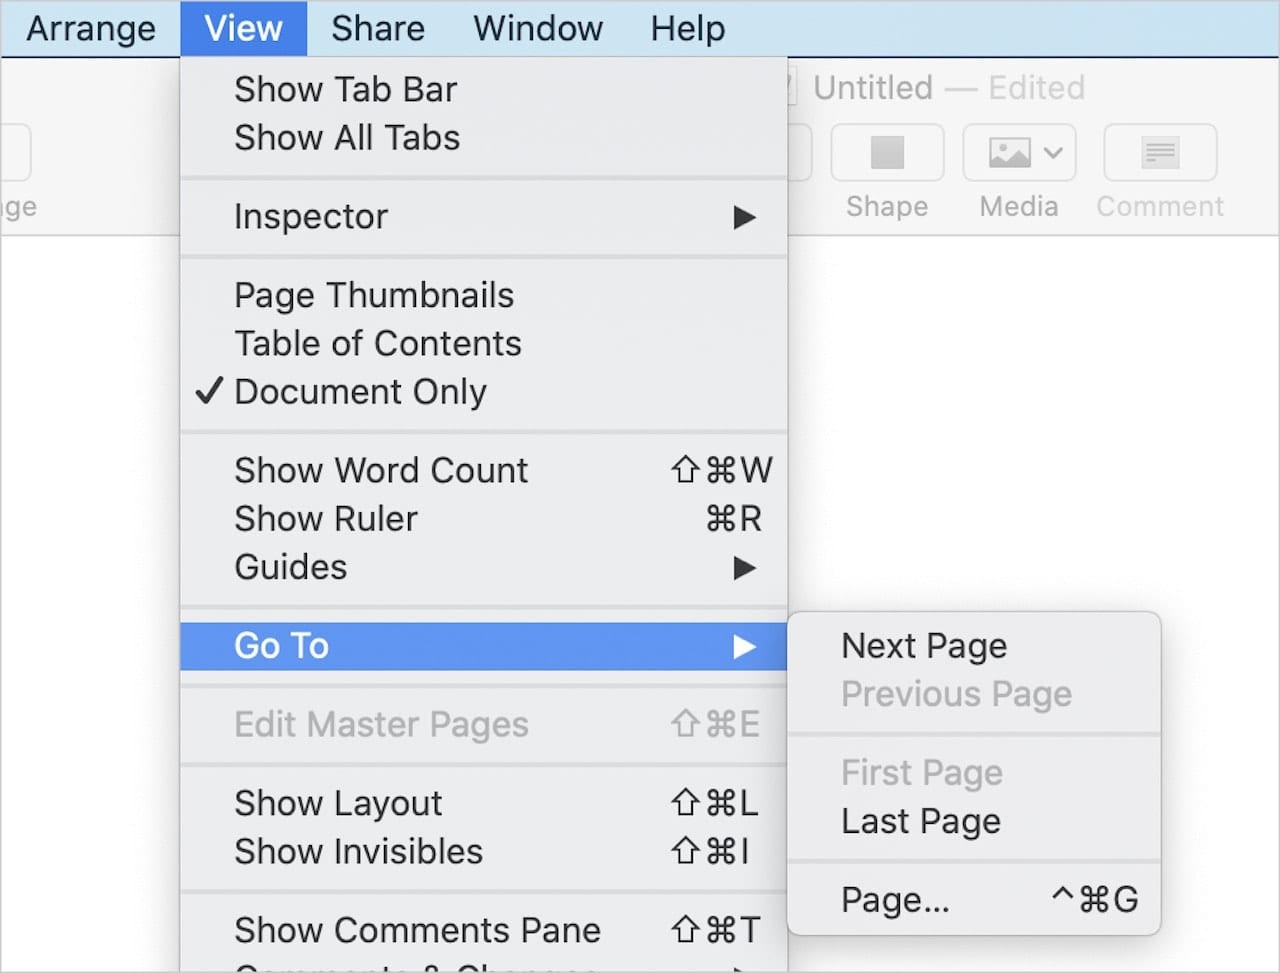Select Page Thumbnails view
Screen dimensions: 1280x973
pyautogui.click(x=374, y=296)
